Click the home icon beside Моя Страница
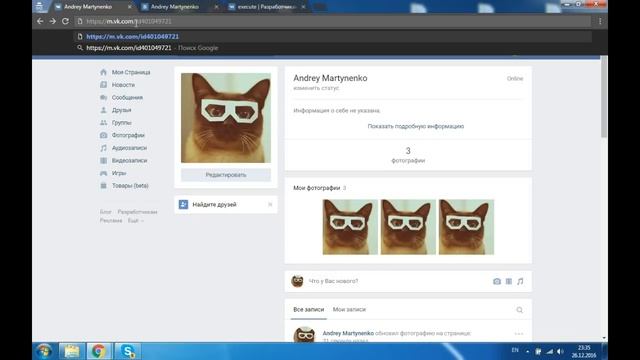The image size is (640, 360). [103, 72]
